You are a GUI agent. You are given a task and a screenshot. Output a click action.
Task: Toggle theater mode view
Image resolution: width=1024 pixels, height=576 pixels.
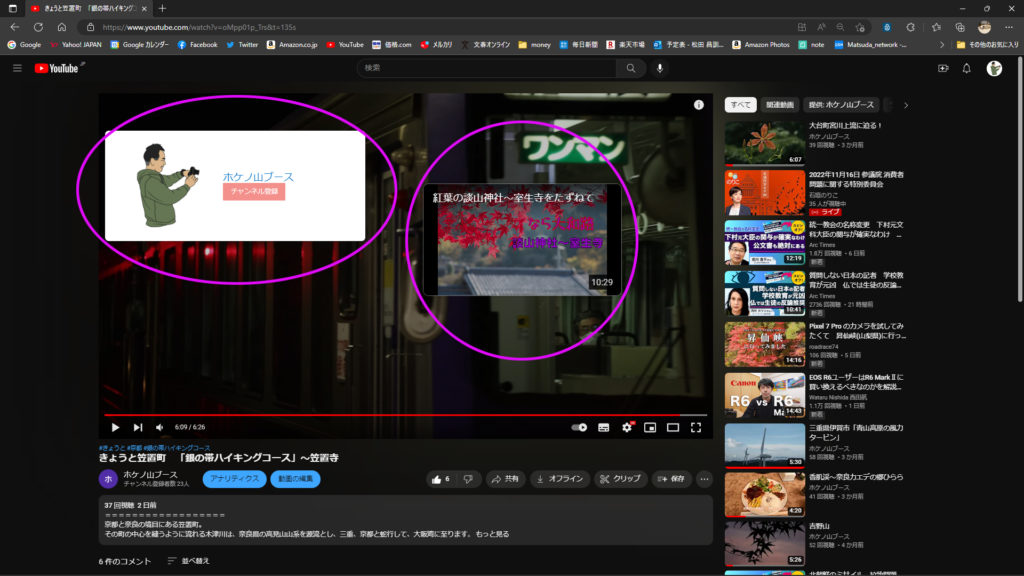[673, 427]
